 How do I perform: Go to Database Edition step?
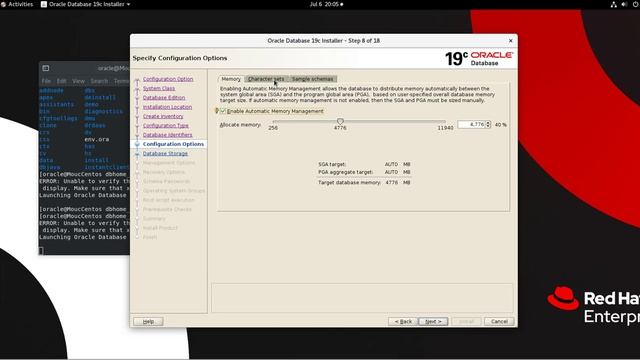point(164,98)
